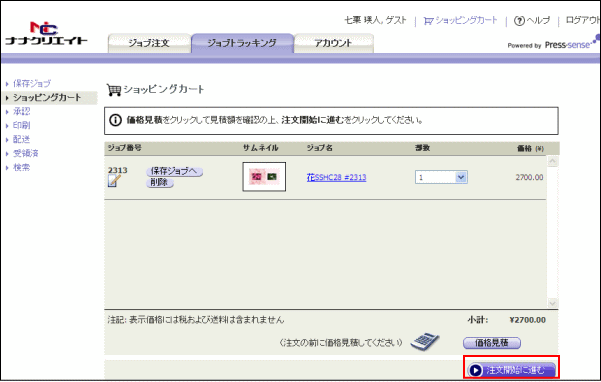Click the play arrow icon on 注文開始に進む
The height and width of the screenshot is (382, 601).
475,370
